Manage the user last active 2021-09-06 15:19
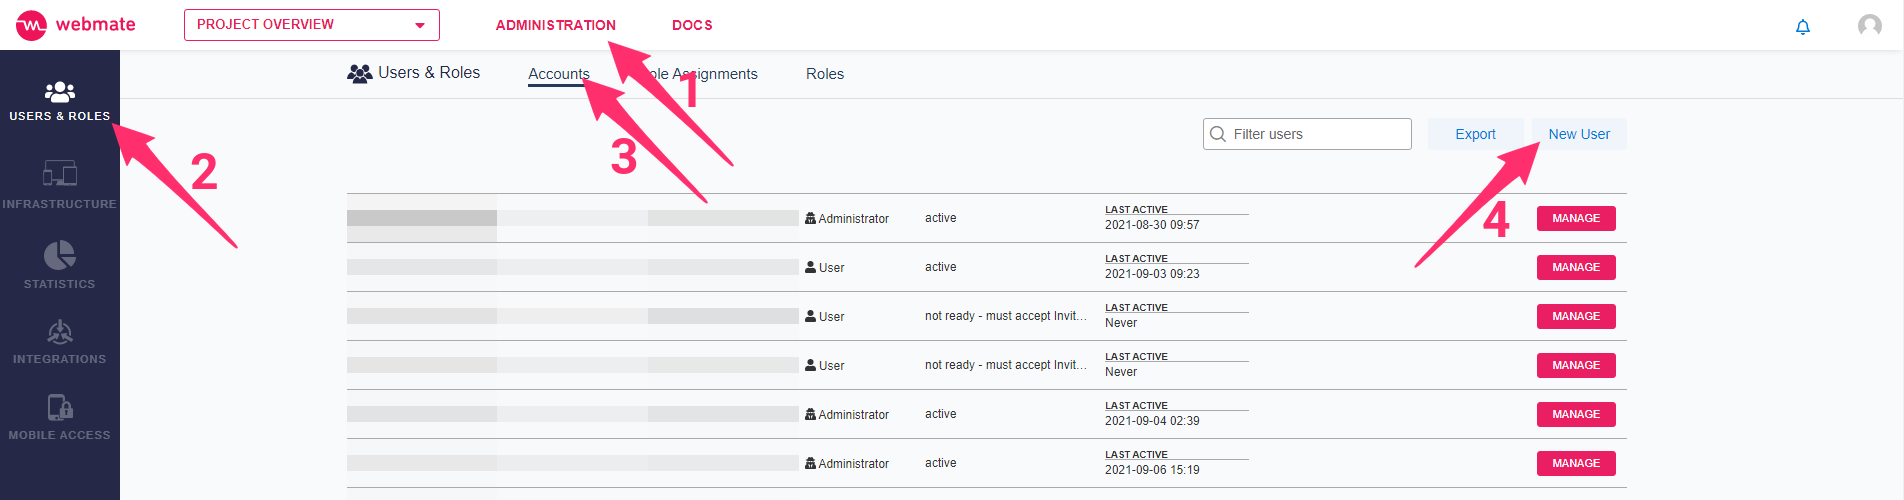1904x500 pixels. 1576,463
